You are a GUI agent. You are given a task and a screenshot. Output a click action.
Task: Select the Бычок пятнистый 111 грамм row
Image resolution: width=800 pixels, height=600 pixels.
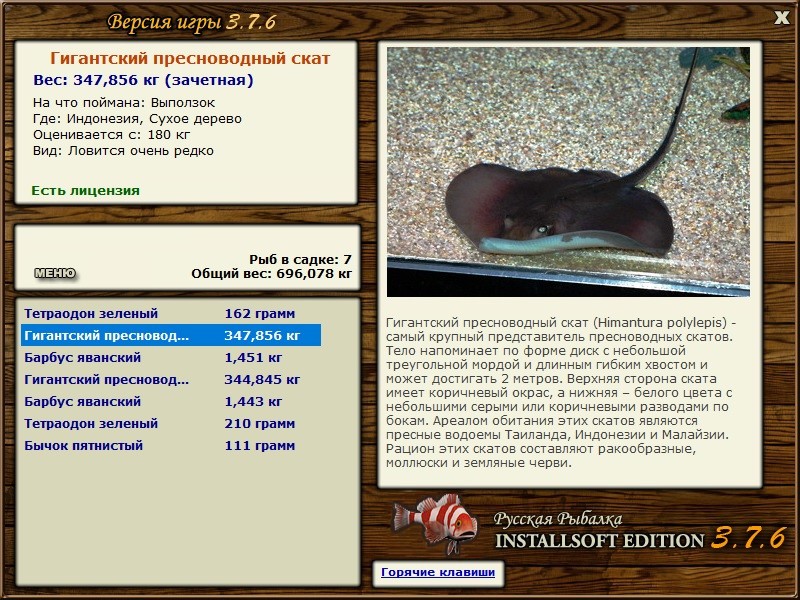(x=171, y=445)
